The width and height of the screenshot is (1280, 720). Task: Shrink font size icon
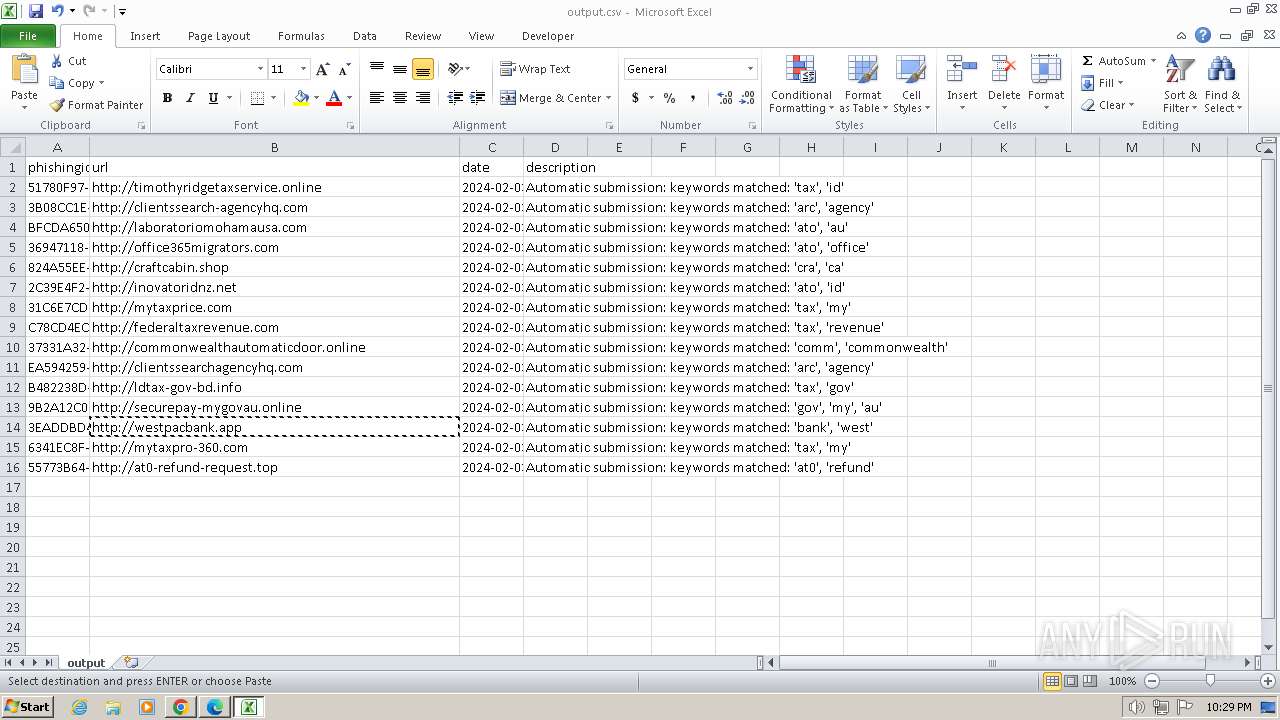344,69
